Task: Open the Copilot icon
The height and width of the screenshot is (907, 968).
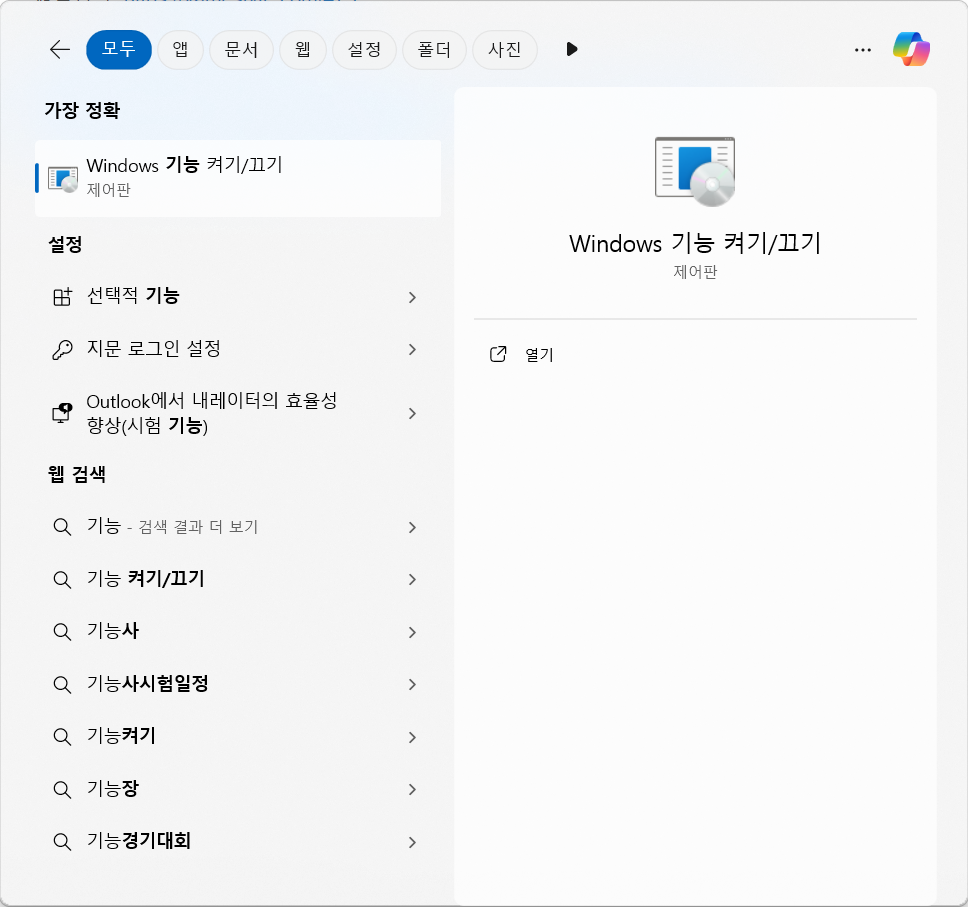Action: point(911,49)
